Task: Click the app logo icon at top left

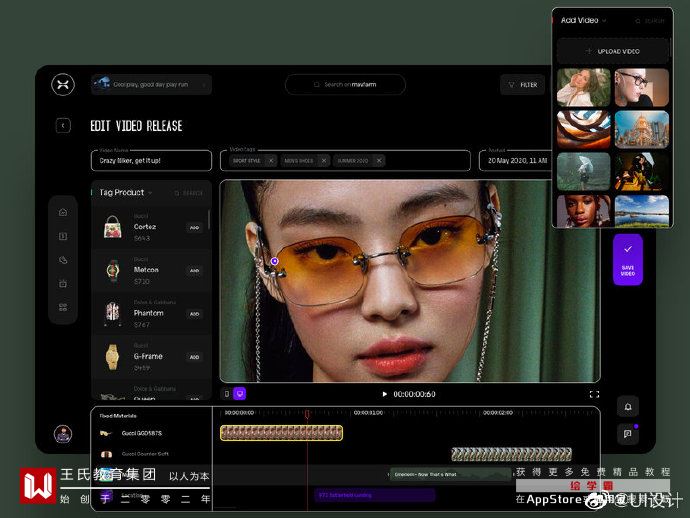Action: pyautogui.click(x=63, y=84)
